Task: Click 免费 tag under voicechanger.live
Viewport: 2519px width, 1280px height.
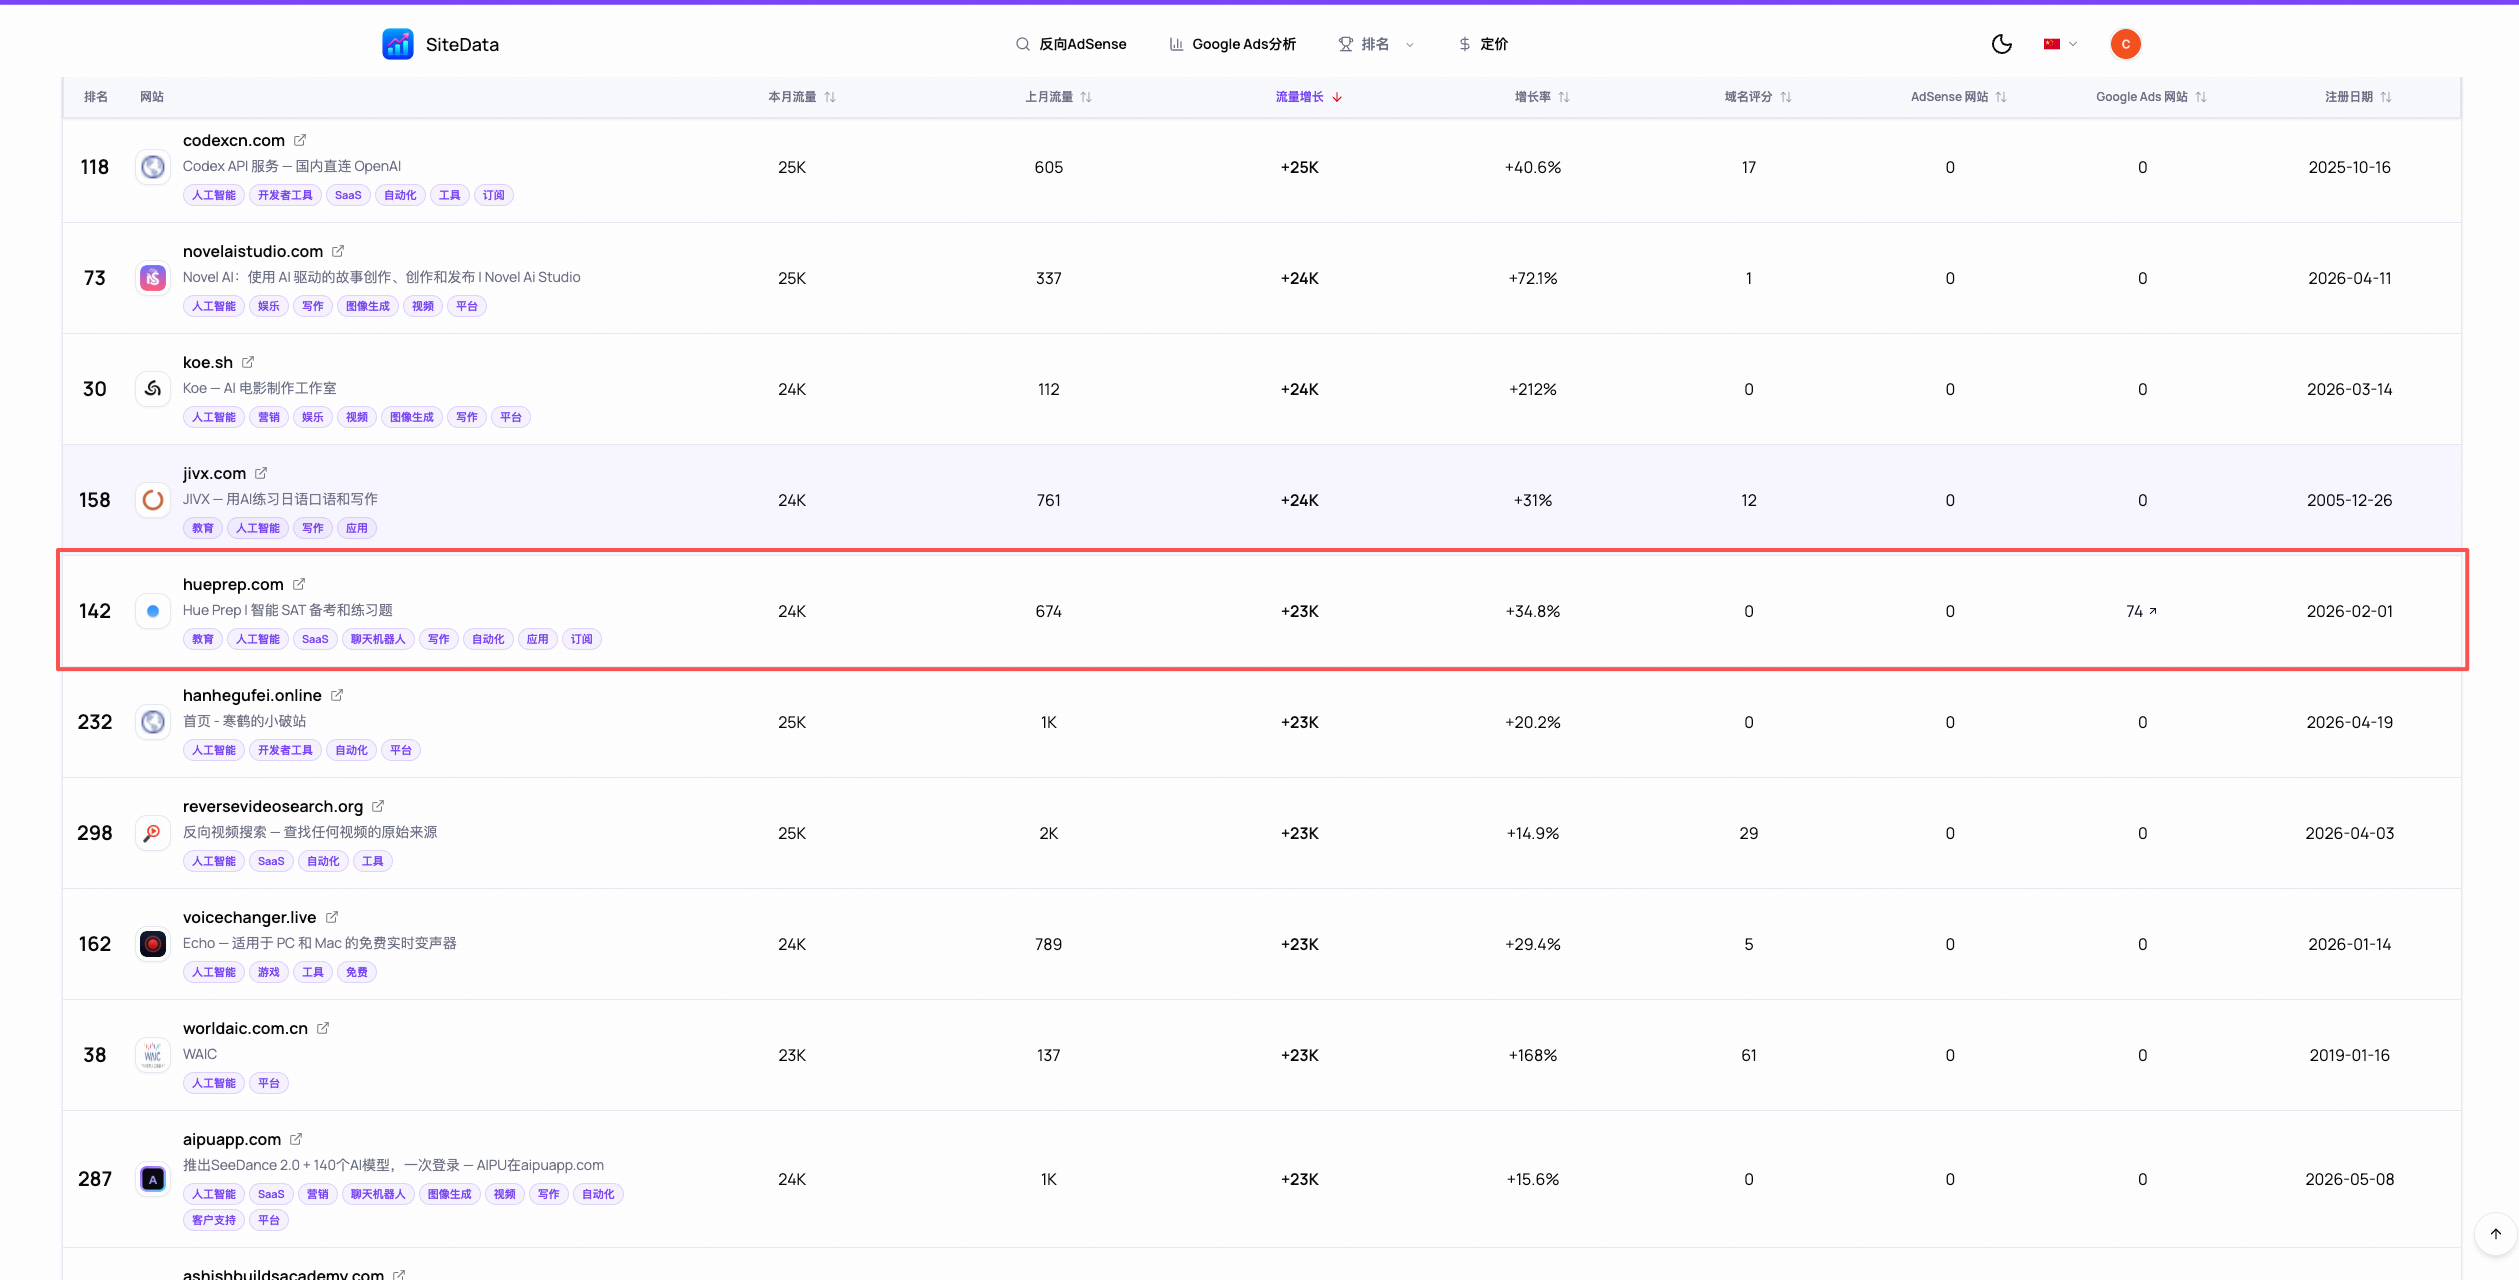Action: [357, 972]
